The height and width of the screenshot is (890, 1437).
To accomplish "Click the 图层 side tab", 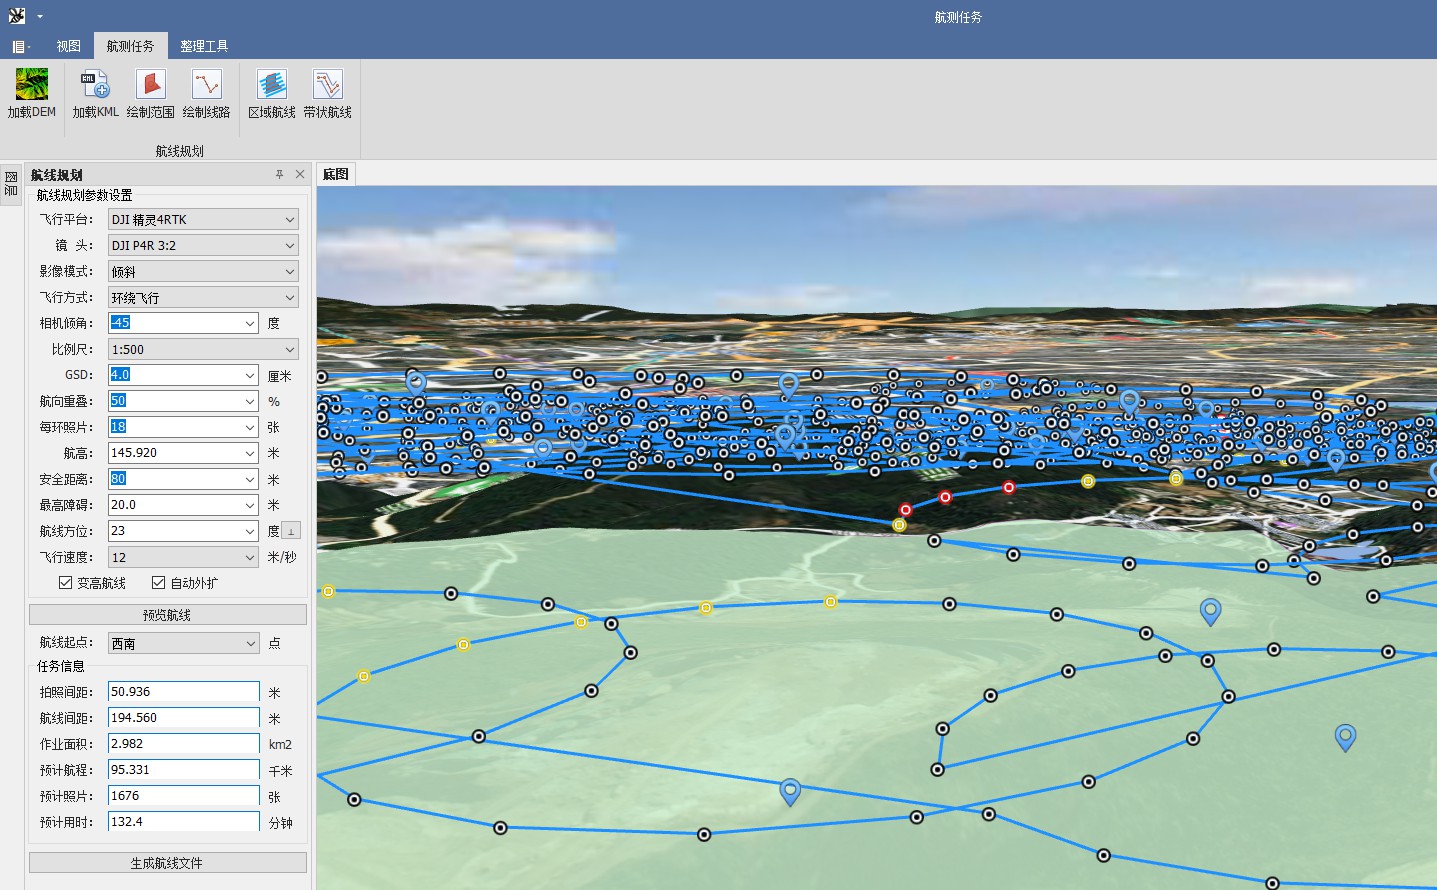I will tap(11, 184).
